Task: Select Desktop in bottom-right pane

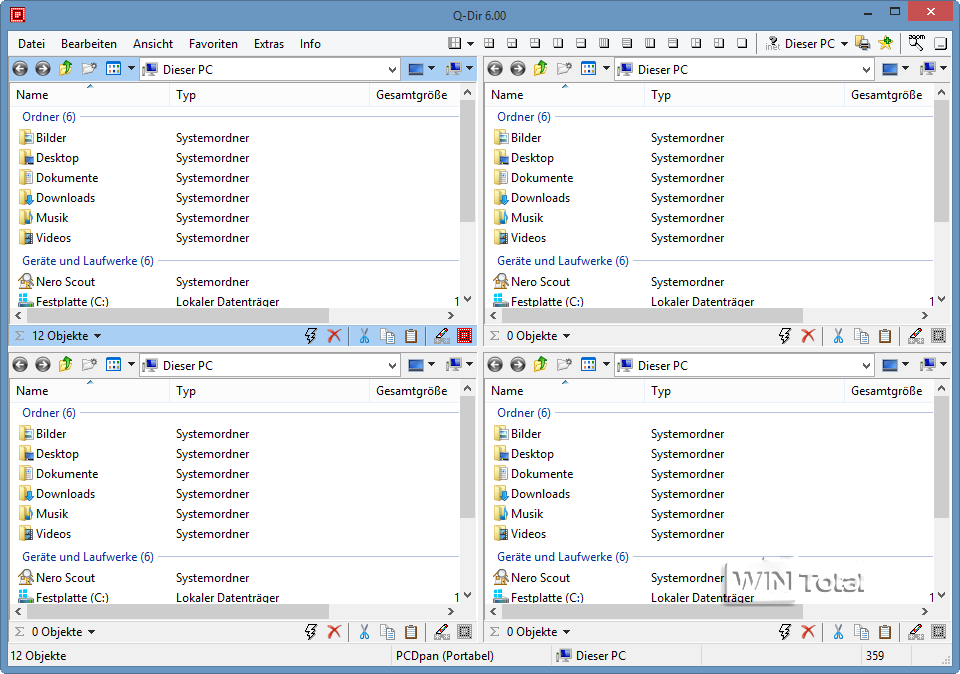Action: click(532, 454)
